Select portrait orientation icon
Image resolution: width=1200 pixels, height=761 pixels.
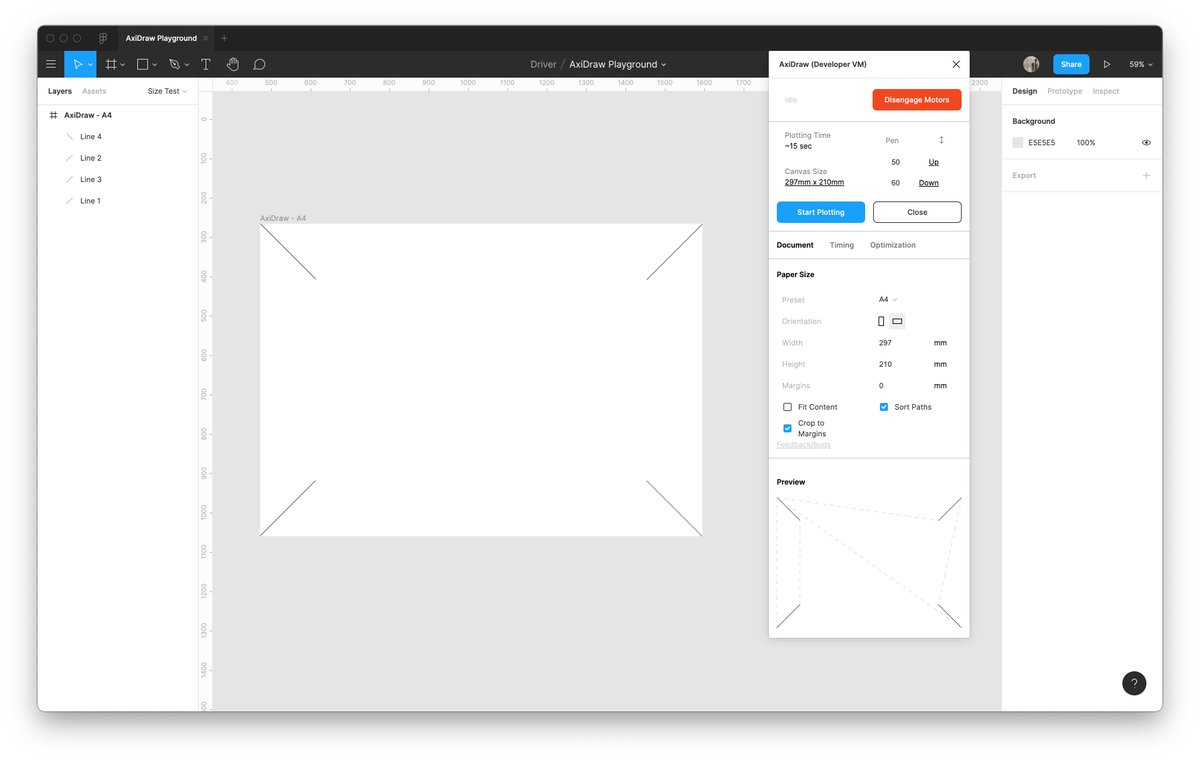tap(881, 321)
